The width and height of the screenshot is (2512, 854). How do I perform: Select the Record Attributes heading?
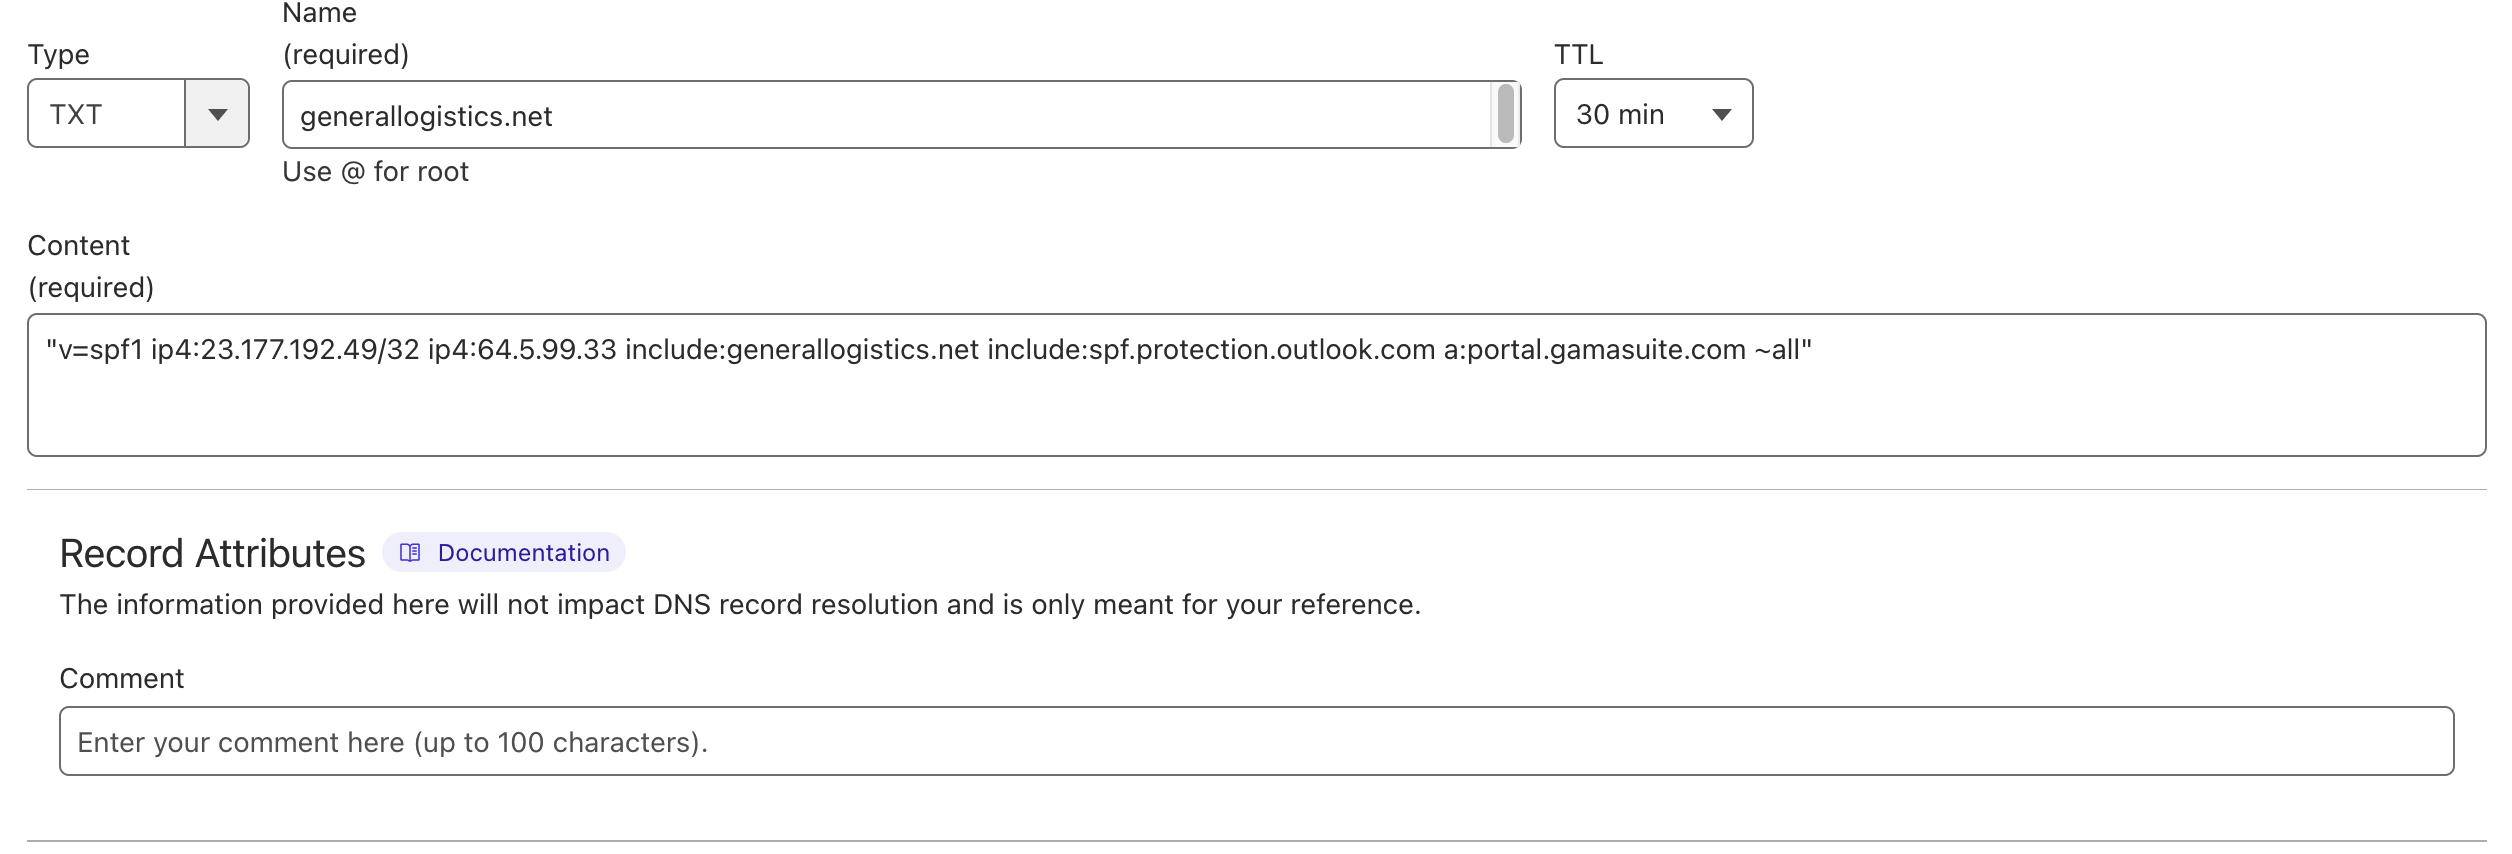[x=213, y=553]
